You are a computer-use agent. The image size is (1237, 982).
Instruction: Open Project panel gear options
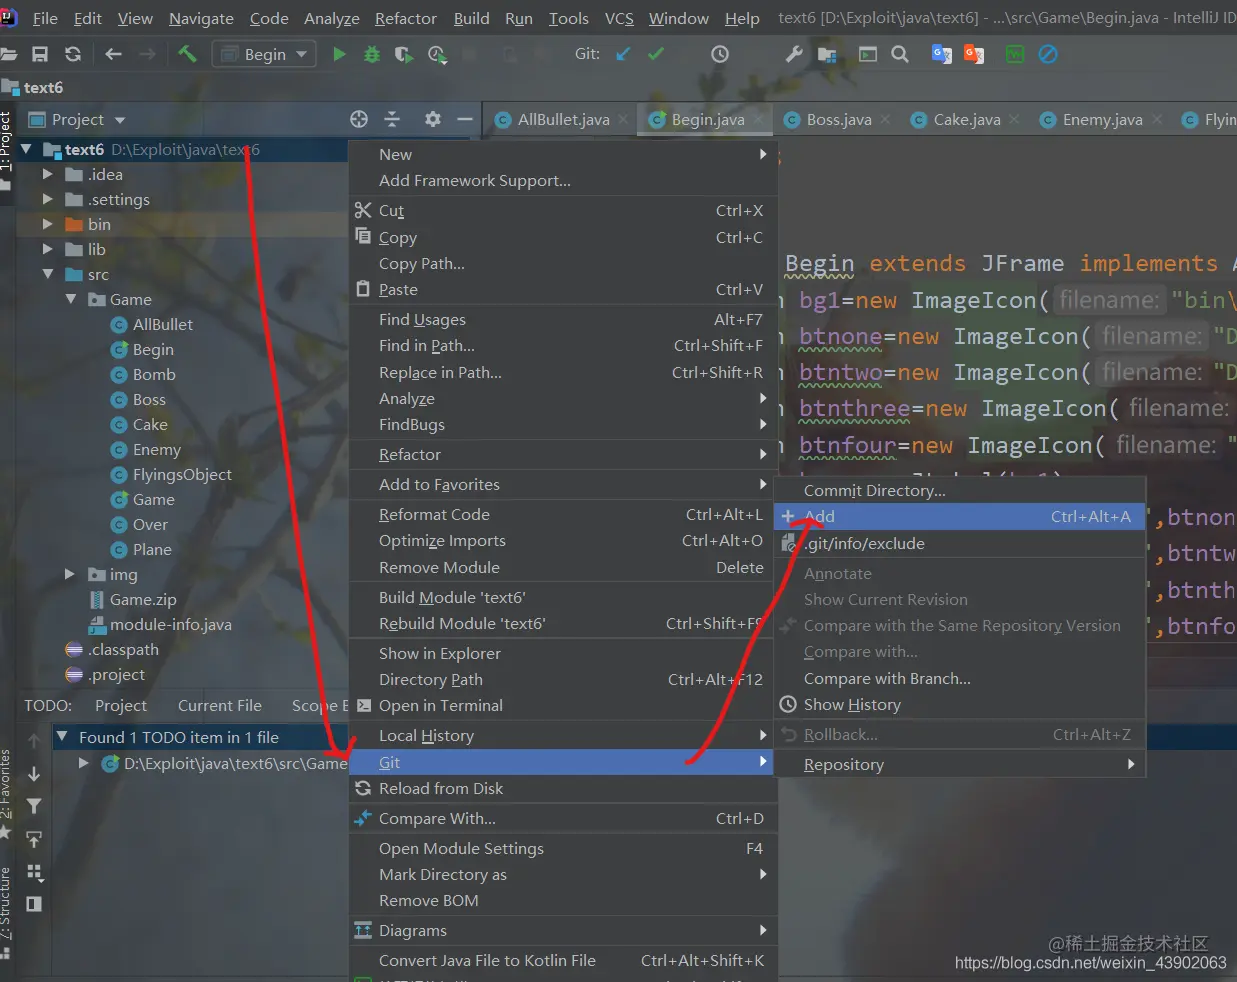point(432,119)
